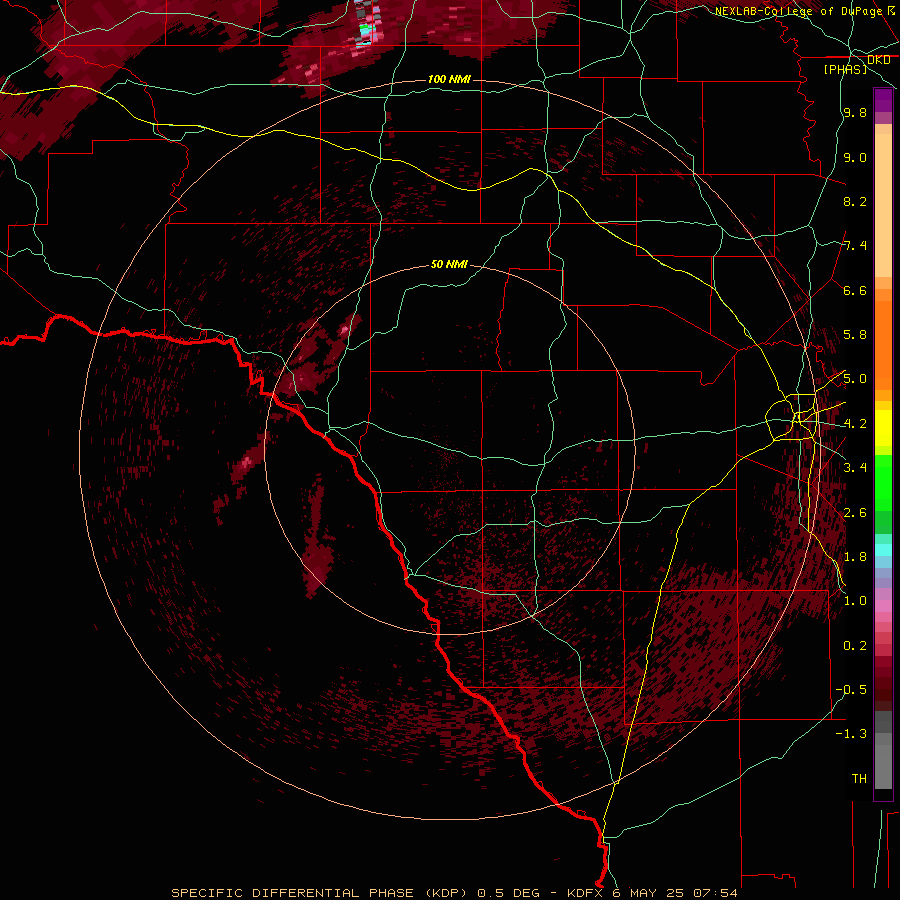Click the "07:54" timestamp
Screen dimensions: 900x900
click(715, 893)
